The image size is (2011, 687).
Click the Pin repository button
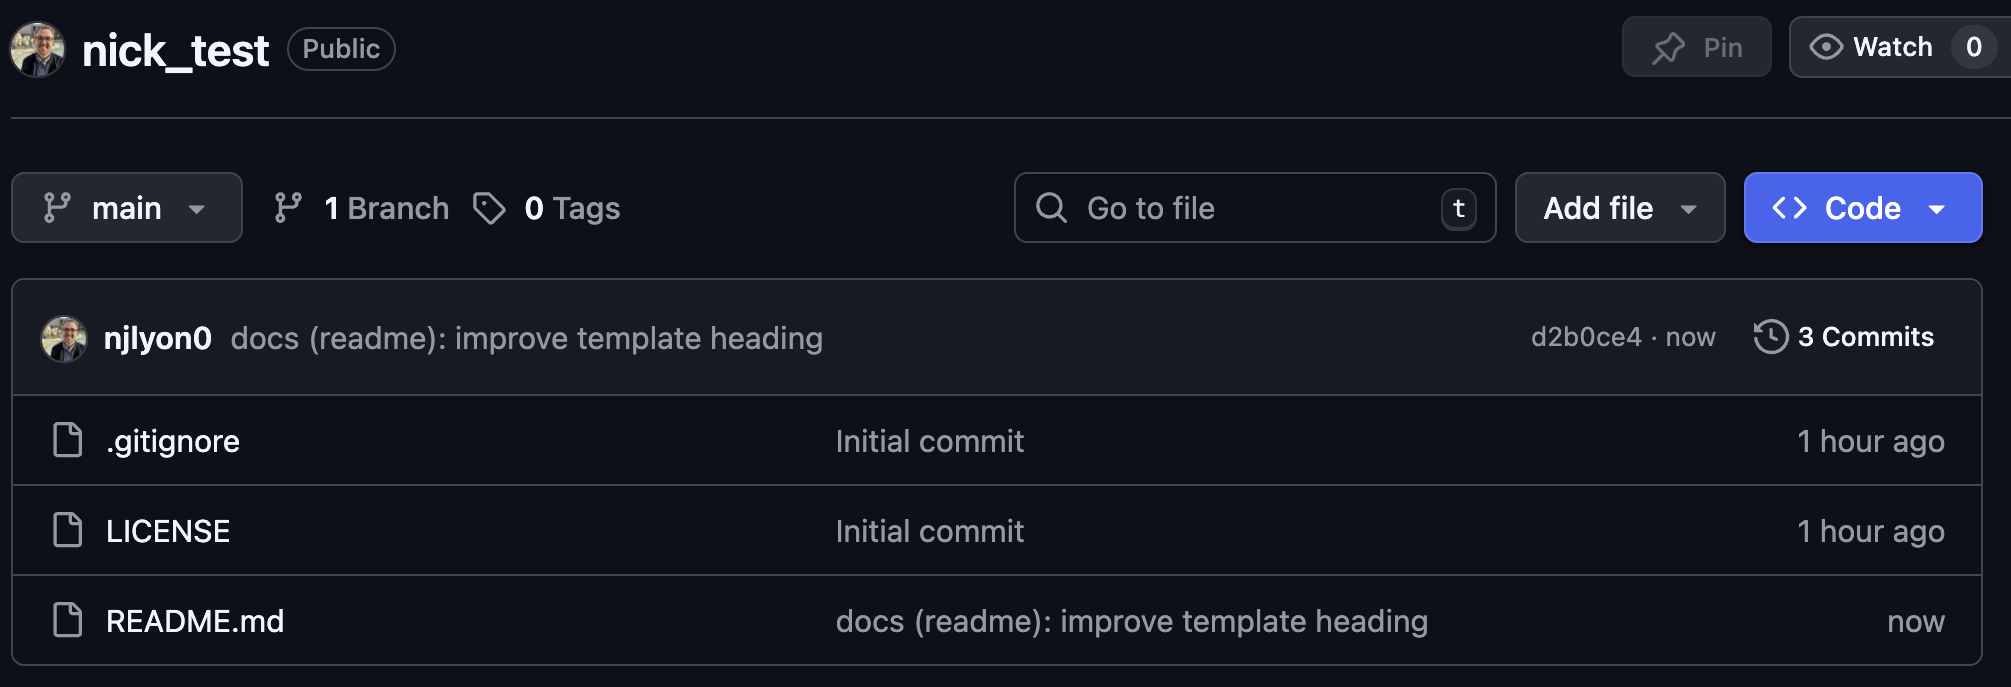[1696, 48]
